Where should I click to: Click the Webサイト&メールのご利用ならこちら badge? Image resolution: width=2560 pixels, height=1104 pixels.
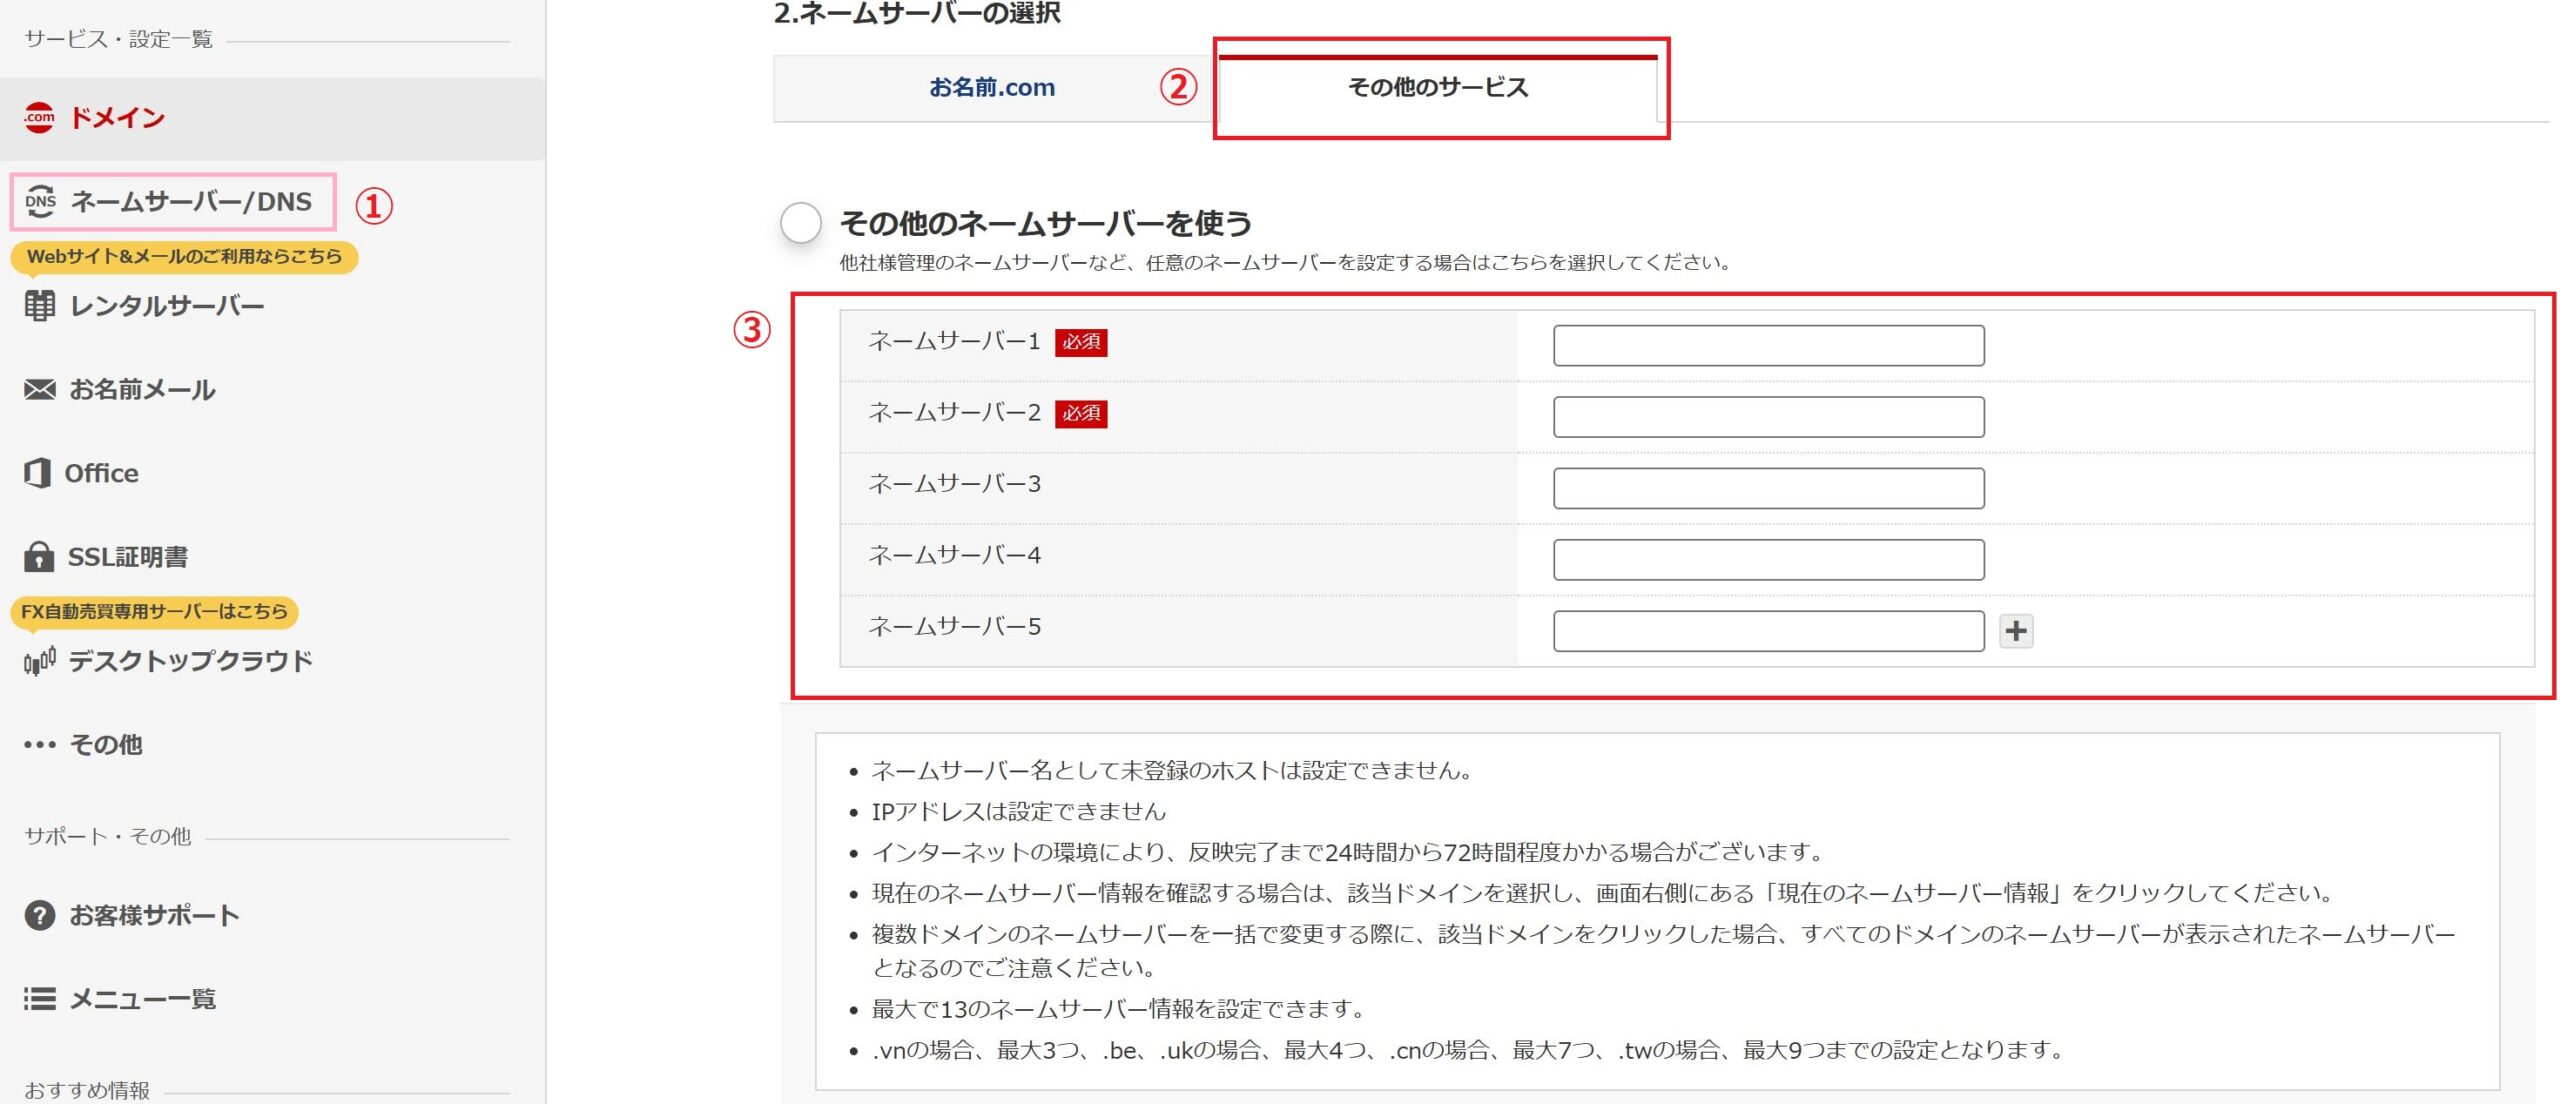[x=184, y=256]
